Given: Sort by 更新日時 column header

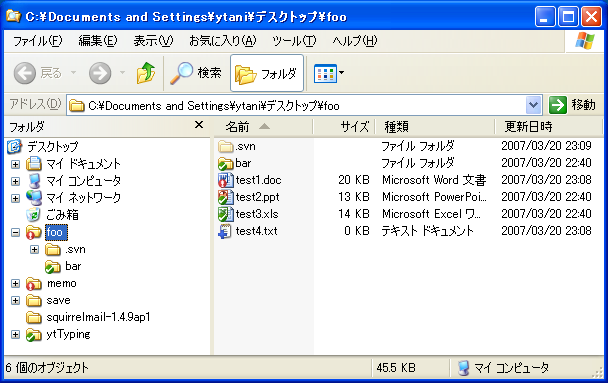Looking at the screenshot, I should pyautogui.click(x=548, y=126).
